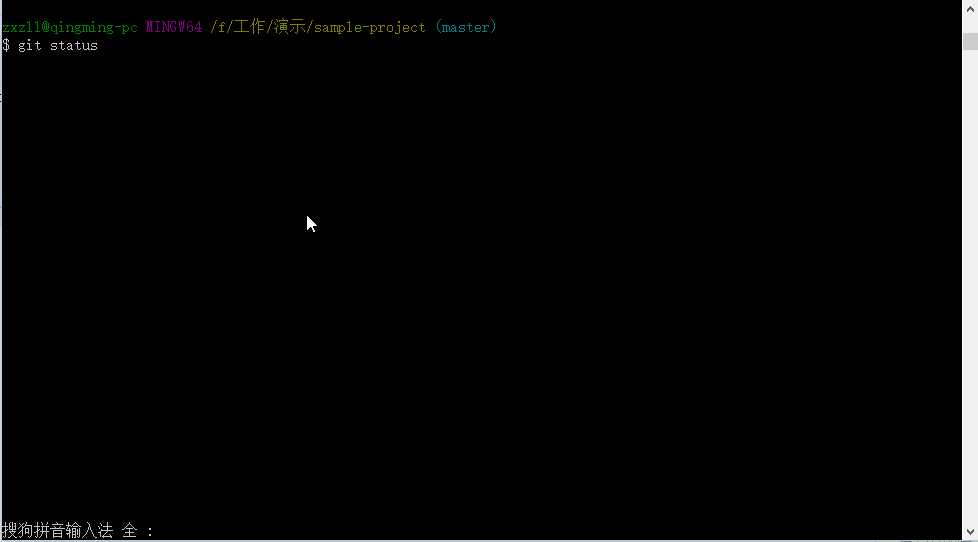Click the 搜狗拼音输入法 IME label
The height and width of the screenshot is (542, 978).
pyautogui.click(x=57, y=531)
